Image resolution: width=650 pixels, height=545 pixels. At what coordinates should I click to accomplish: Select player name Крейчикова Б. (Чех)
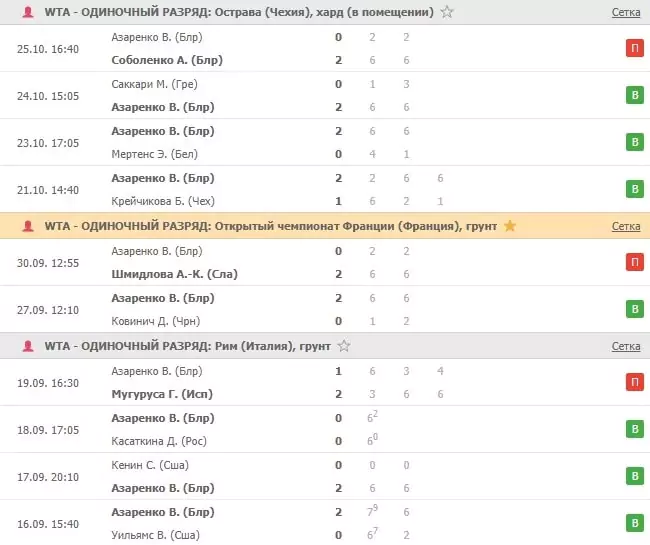pyautogui.click(x=163, y=201)
